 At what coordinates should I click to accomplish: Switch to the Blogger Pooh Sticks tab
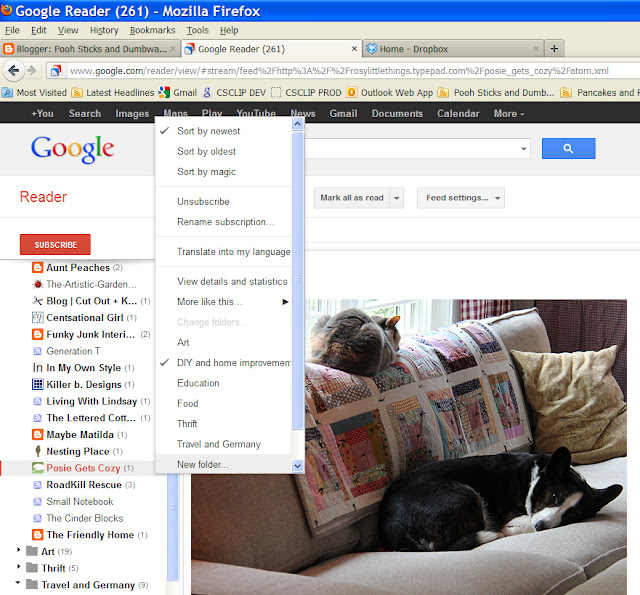point(90,49)
